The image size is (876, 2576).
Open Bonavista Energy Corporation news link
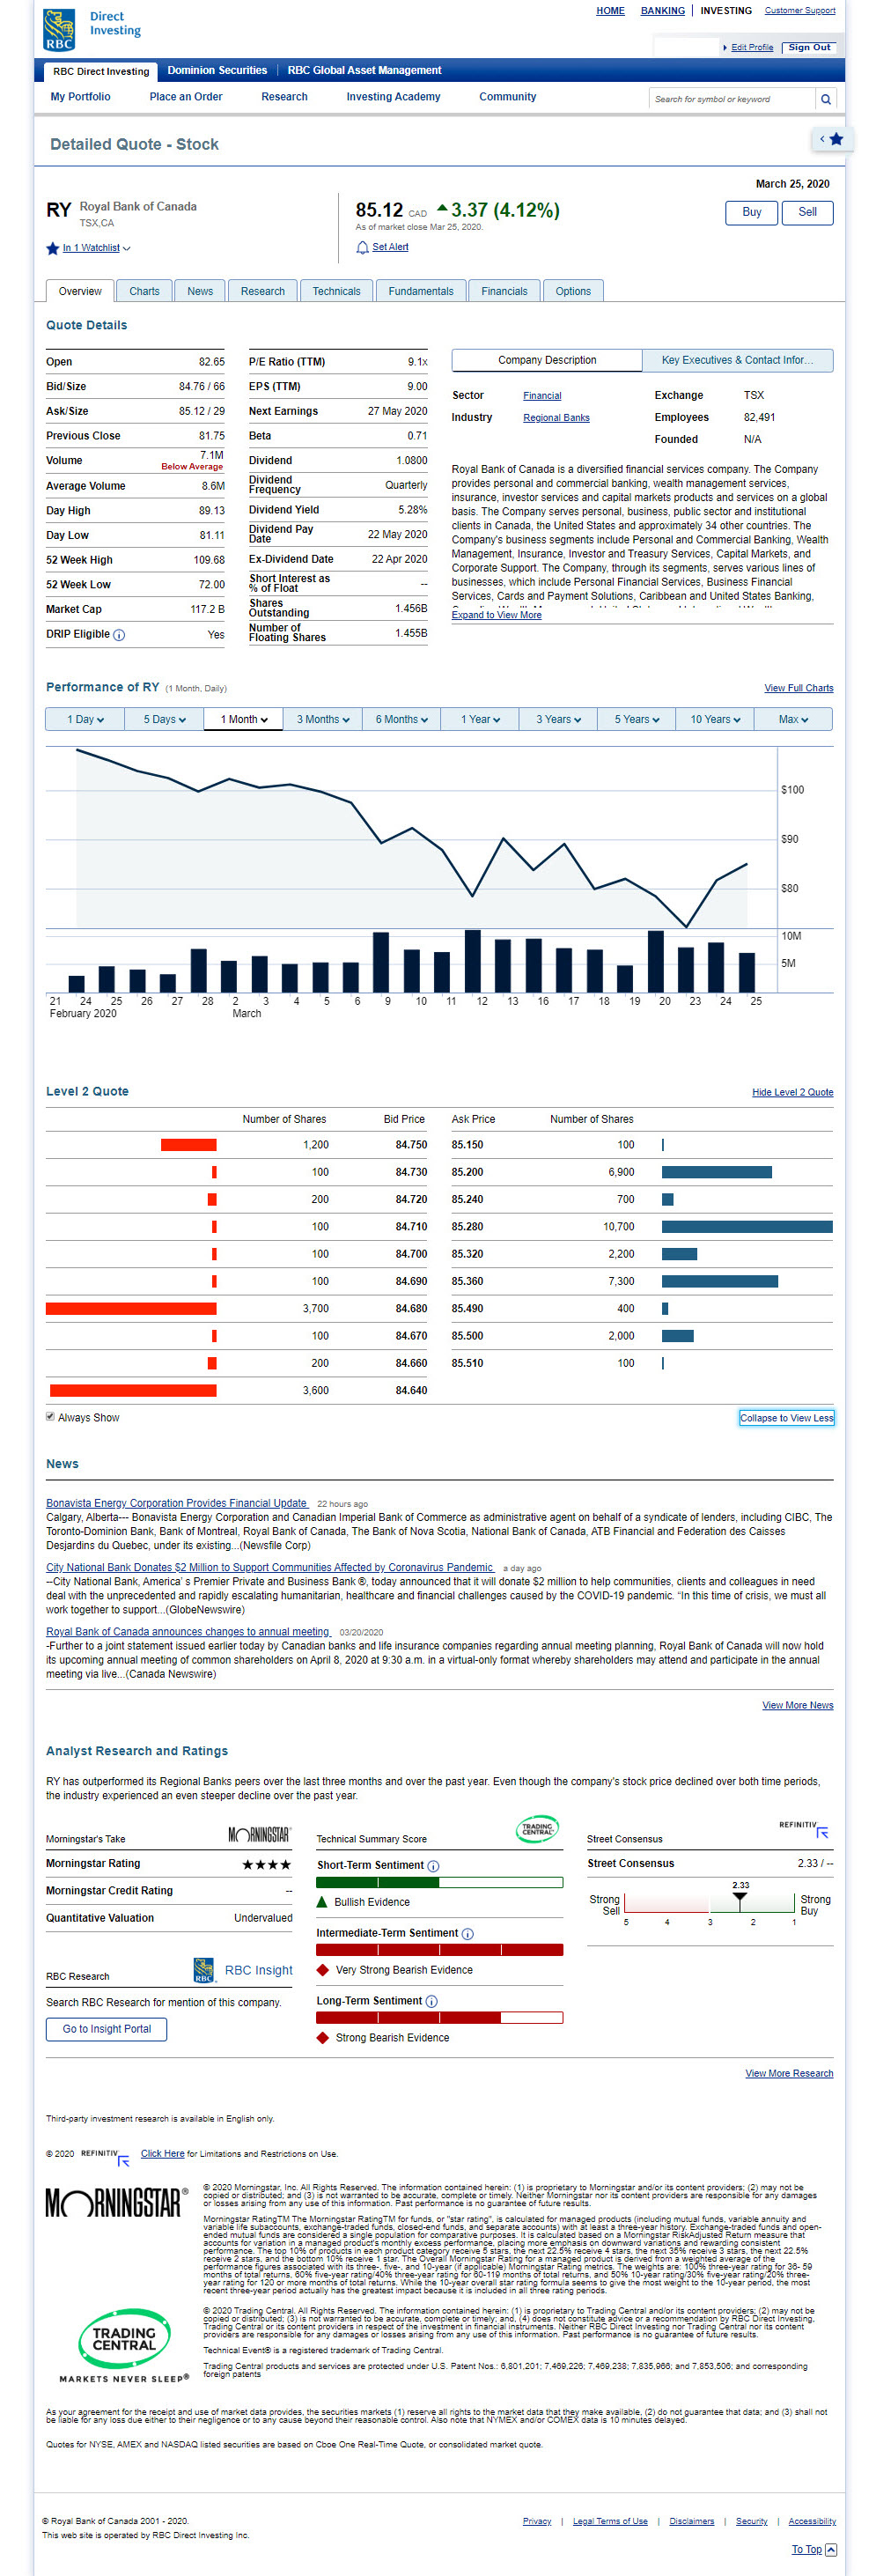coord(177,1502)
